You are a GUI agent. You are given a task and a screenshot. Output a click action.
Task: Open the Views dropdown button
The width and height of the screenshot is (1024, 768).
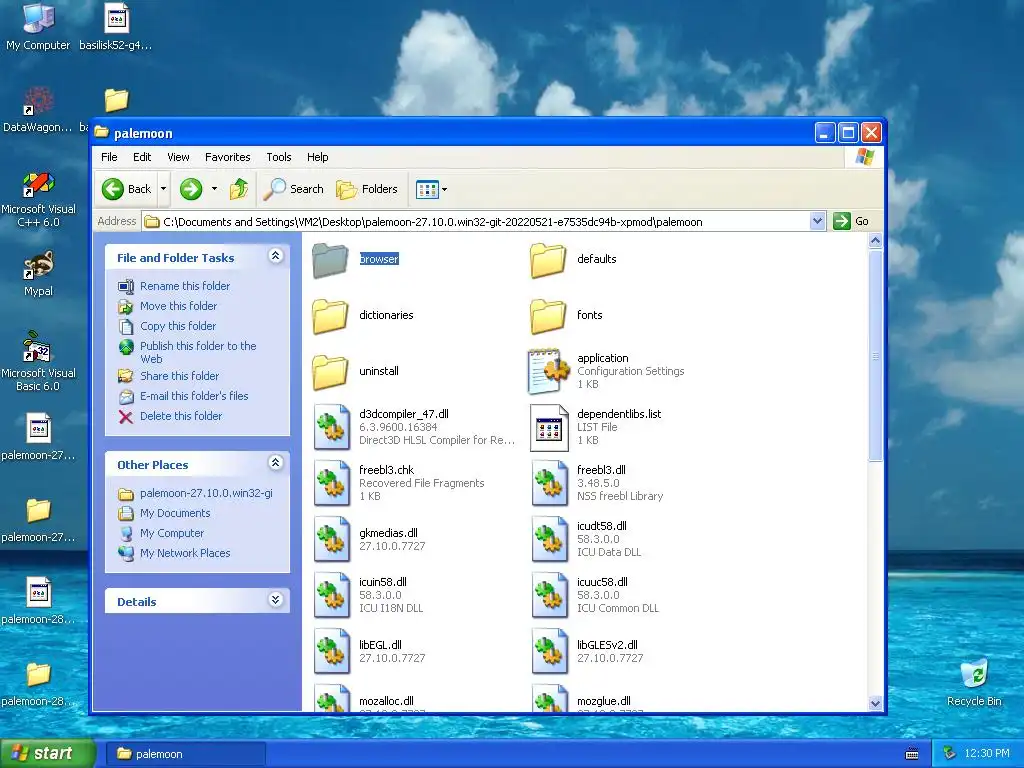point(431,189)
